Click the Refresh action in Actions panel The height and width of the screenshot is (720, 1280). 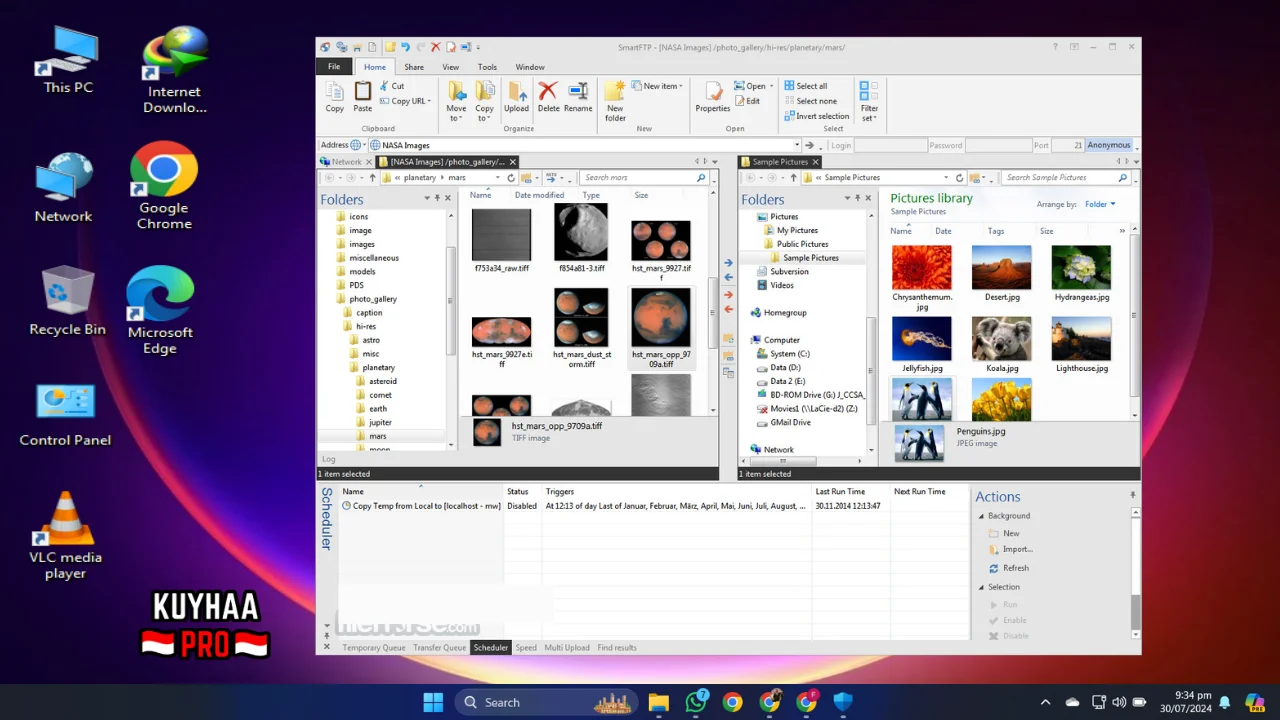[1008, 568]
